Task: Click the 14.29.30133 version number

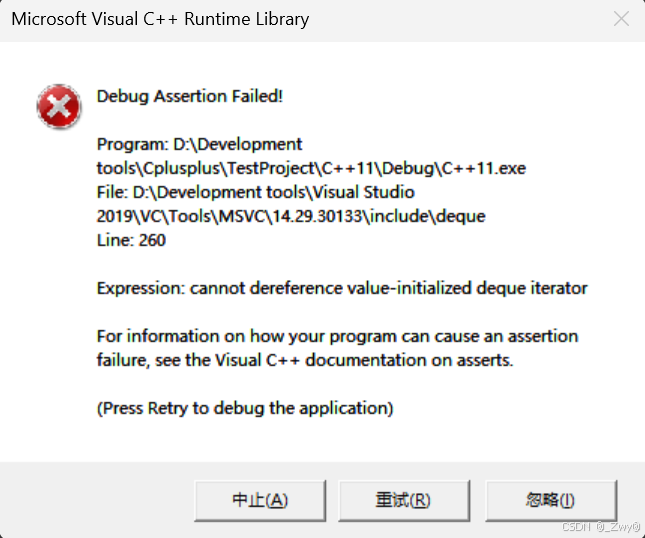Action: 317,216
